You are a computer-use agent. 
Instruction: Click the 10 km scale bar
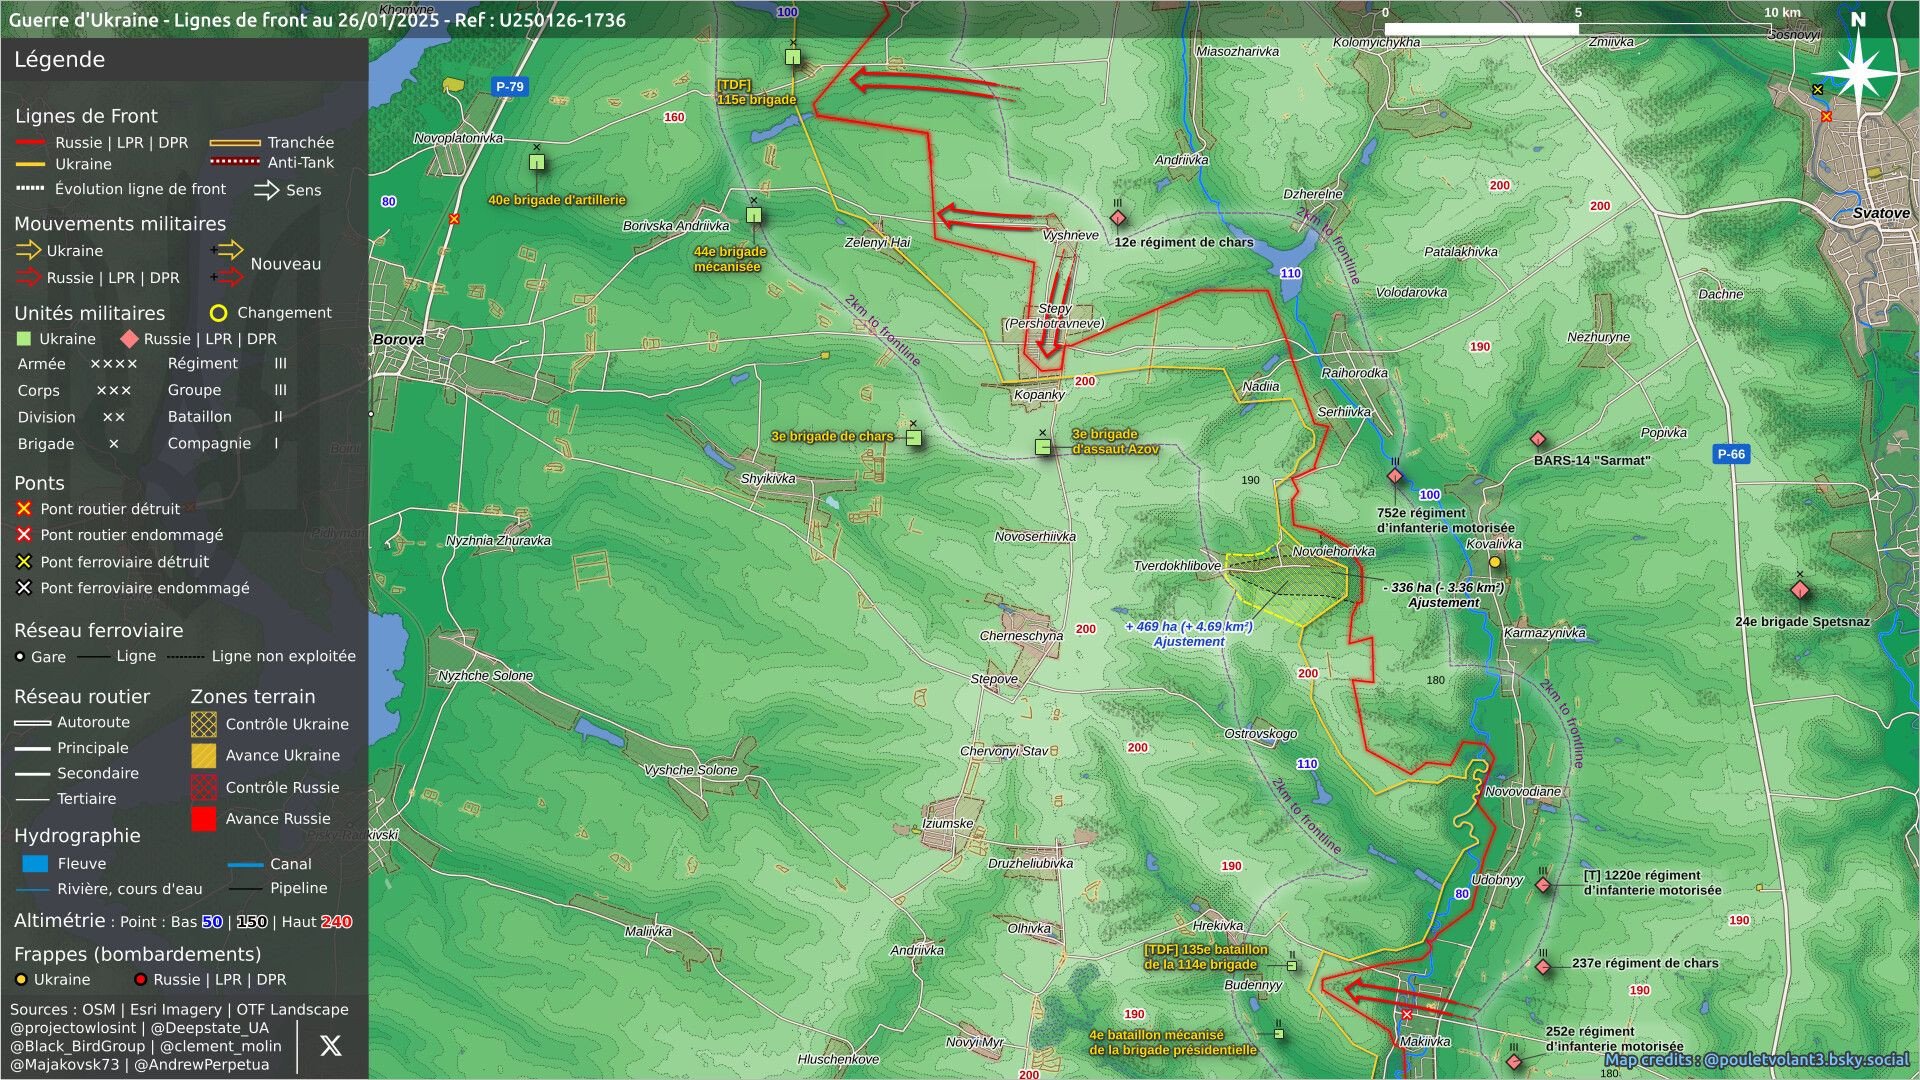pos(1577,29)
